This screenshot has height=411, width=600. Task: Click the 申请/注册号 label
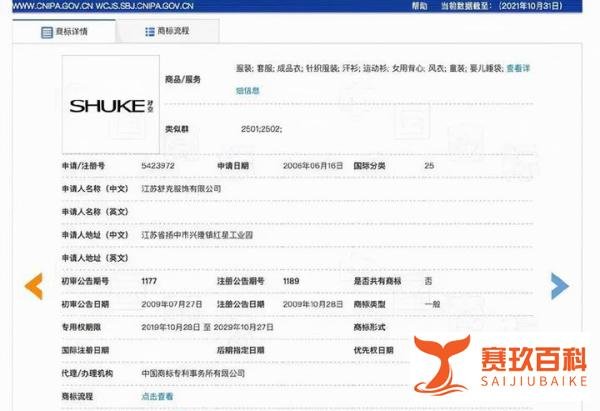pyautogui.click(x=83, y=166)
